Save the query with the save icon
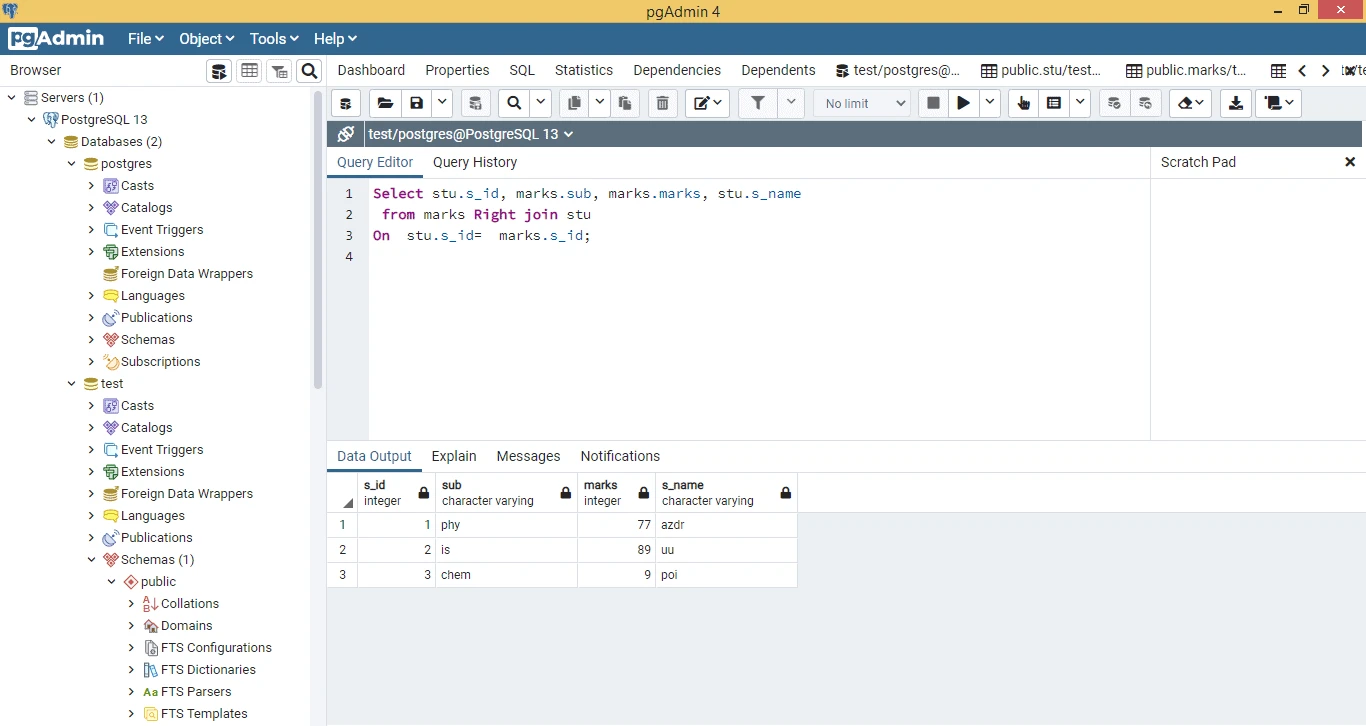The height and width of the screenshot is (726, 1366). 416,103
